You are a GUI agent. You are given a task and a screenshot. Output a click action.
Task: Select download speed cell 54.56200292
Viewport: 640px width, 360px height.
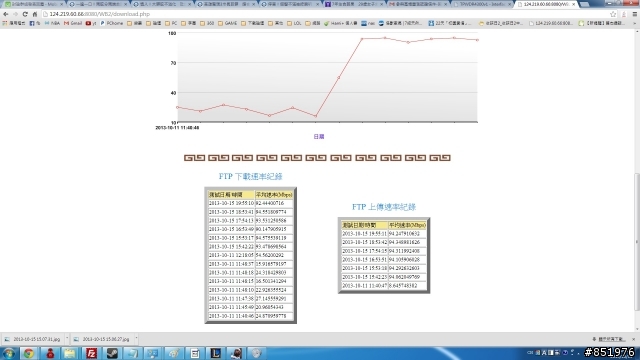coord(274,255)
